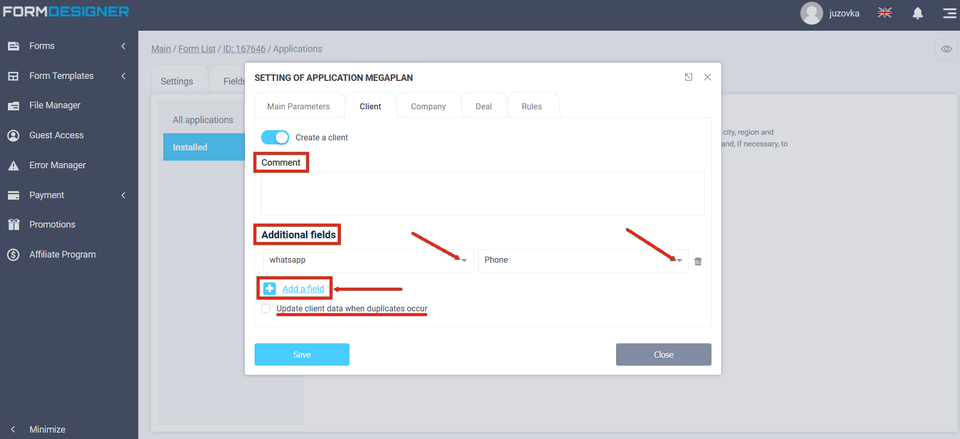Open the Guest Access sidebar icon
Image resolution: width=960 pixels, height=439 pixels.
point(13,135)
